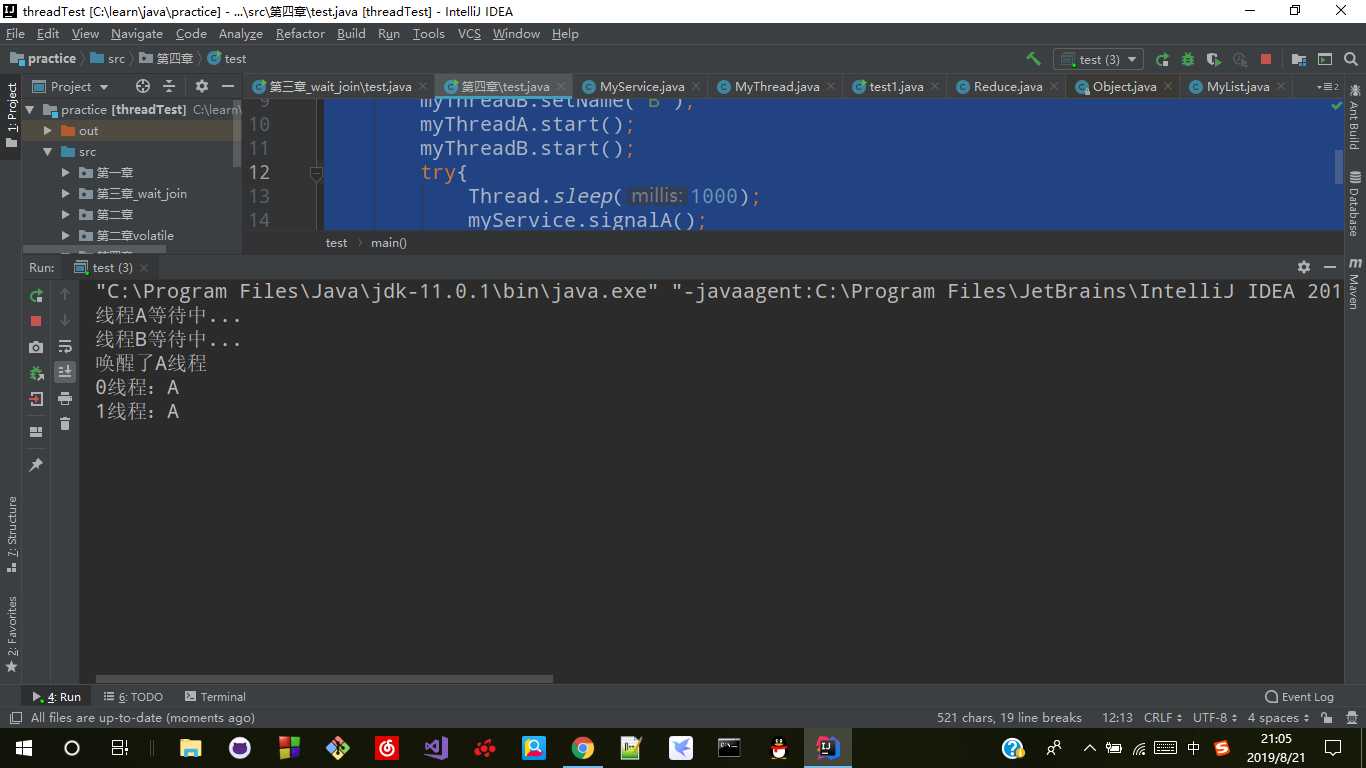Open the VCS menu
The image size is (1366, 768).
pyautogui.click(x=469, y=33)
